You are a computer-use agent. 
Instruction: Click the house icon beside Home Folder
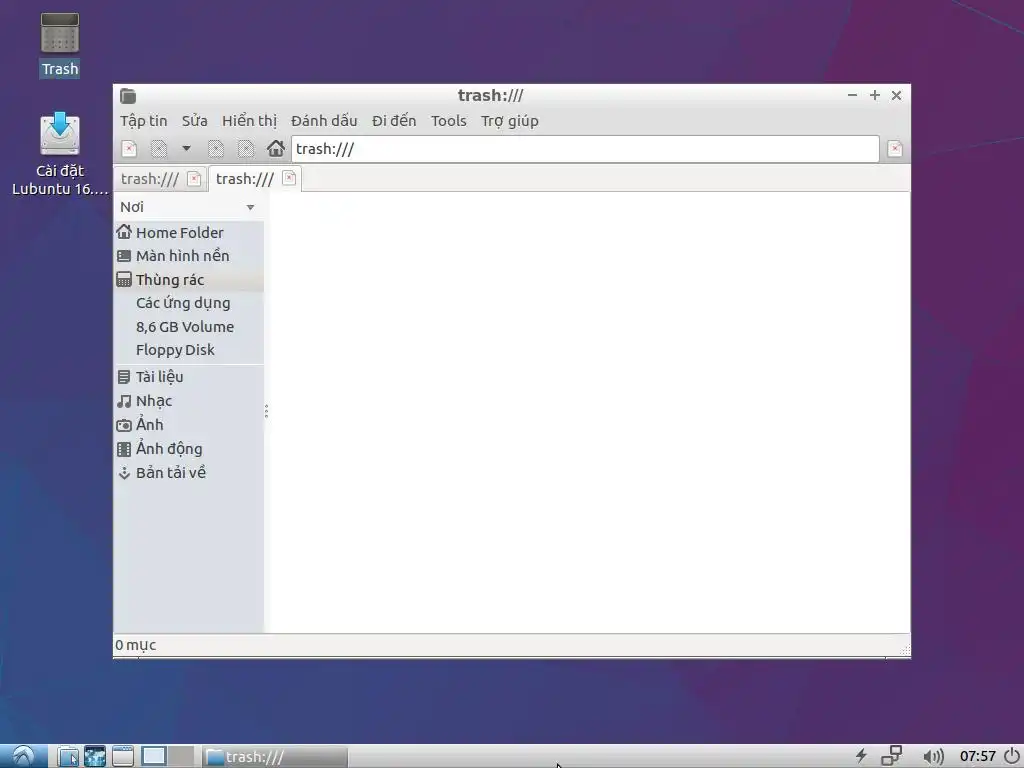[124, 232]
